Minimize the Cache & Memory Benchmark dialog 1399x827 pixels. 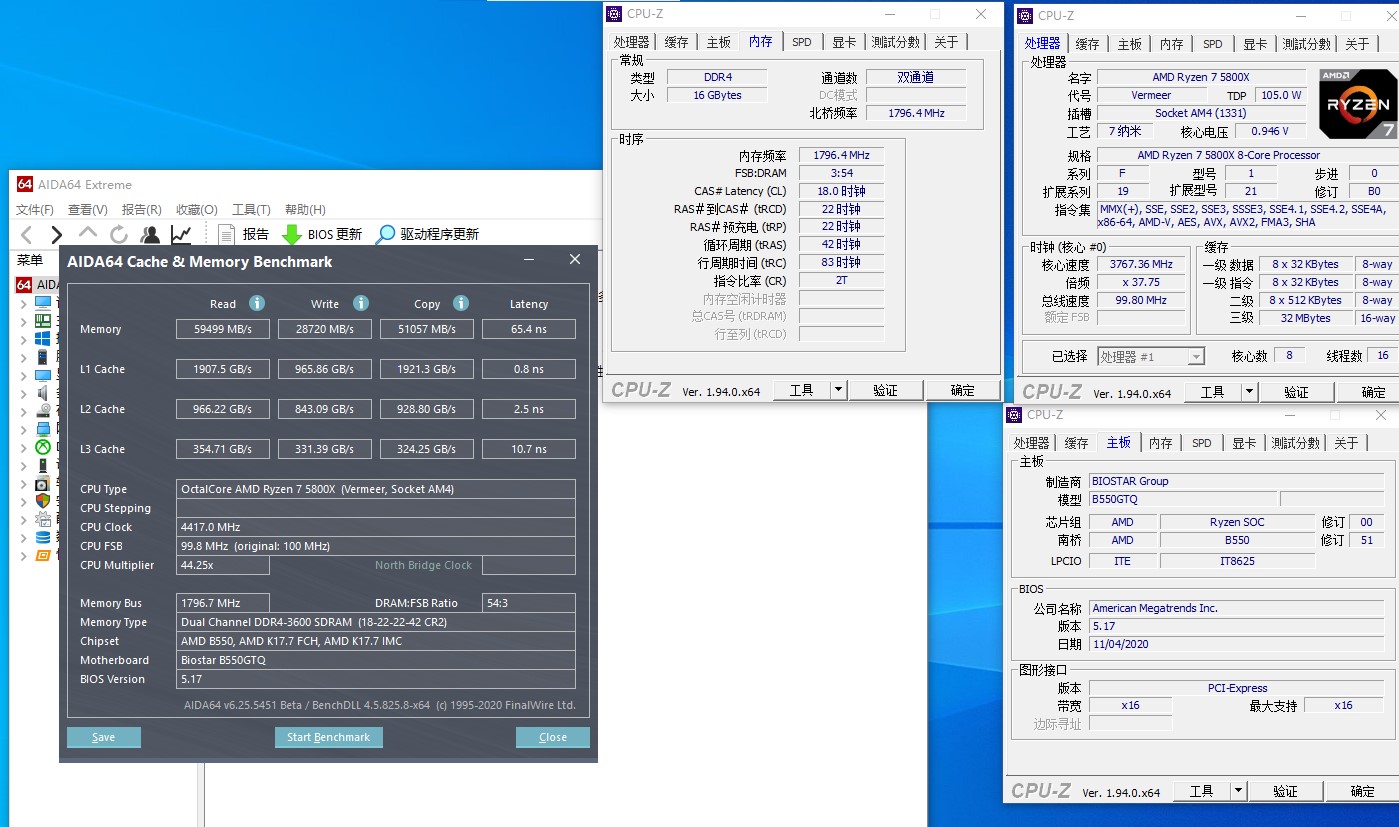coord(529,260)
